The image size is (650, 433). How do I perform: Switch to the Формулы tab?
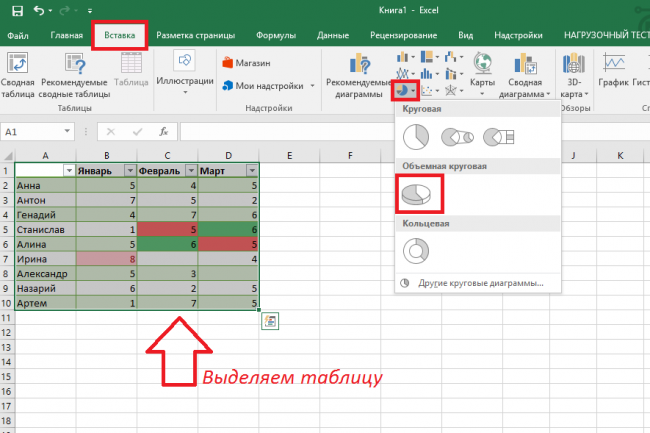pyautogui.click(x=276, y=35)
